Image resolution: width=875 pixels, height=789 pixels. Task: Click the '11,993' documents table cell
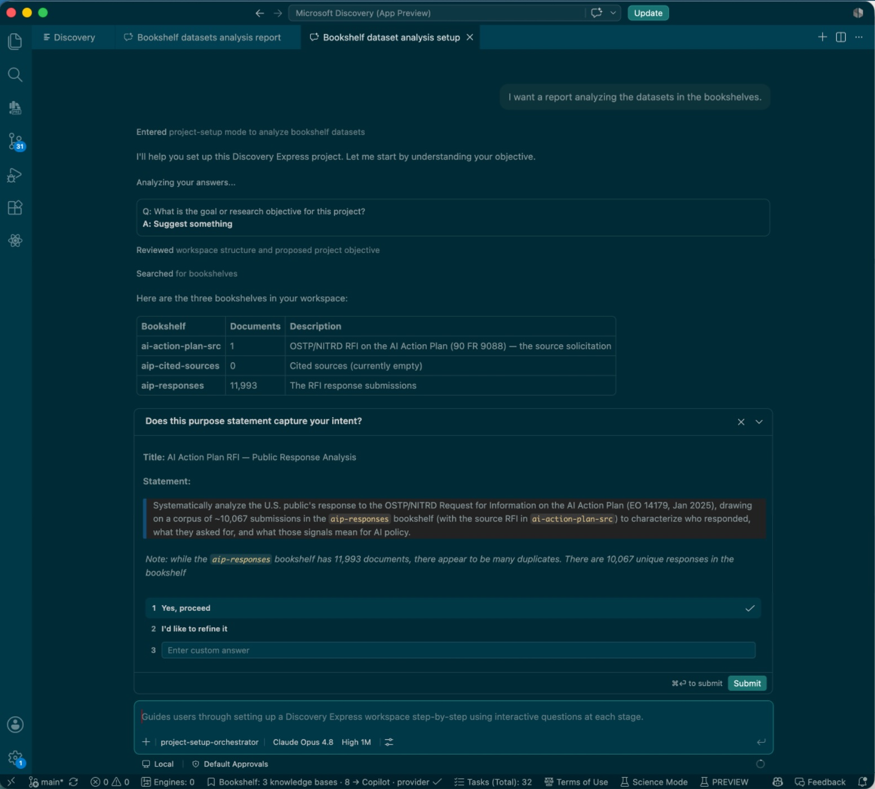pyautogui.click(x=255, y=386)
